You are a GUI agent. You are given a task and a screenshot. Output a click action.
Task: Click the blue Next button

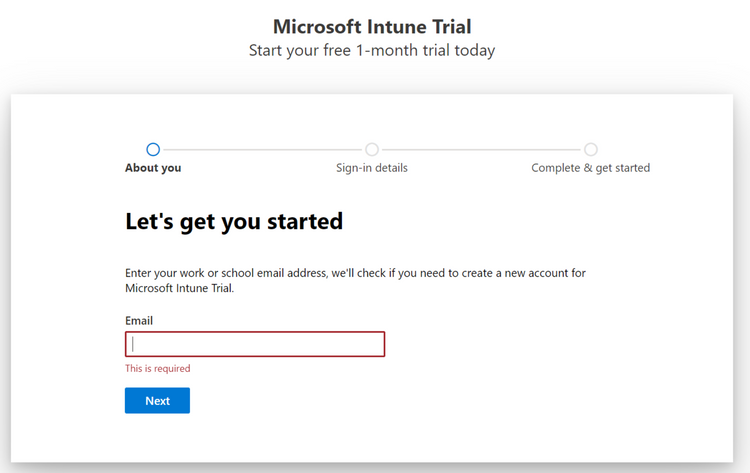pyautogui.click(x=157, y=400)
